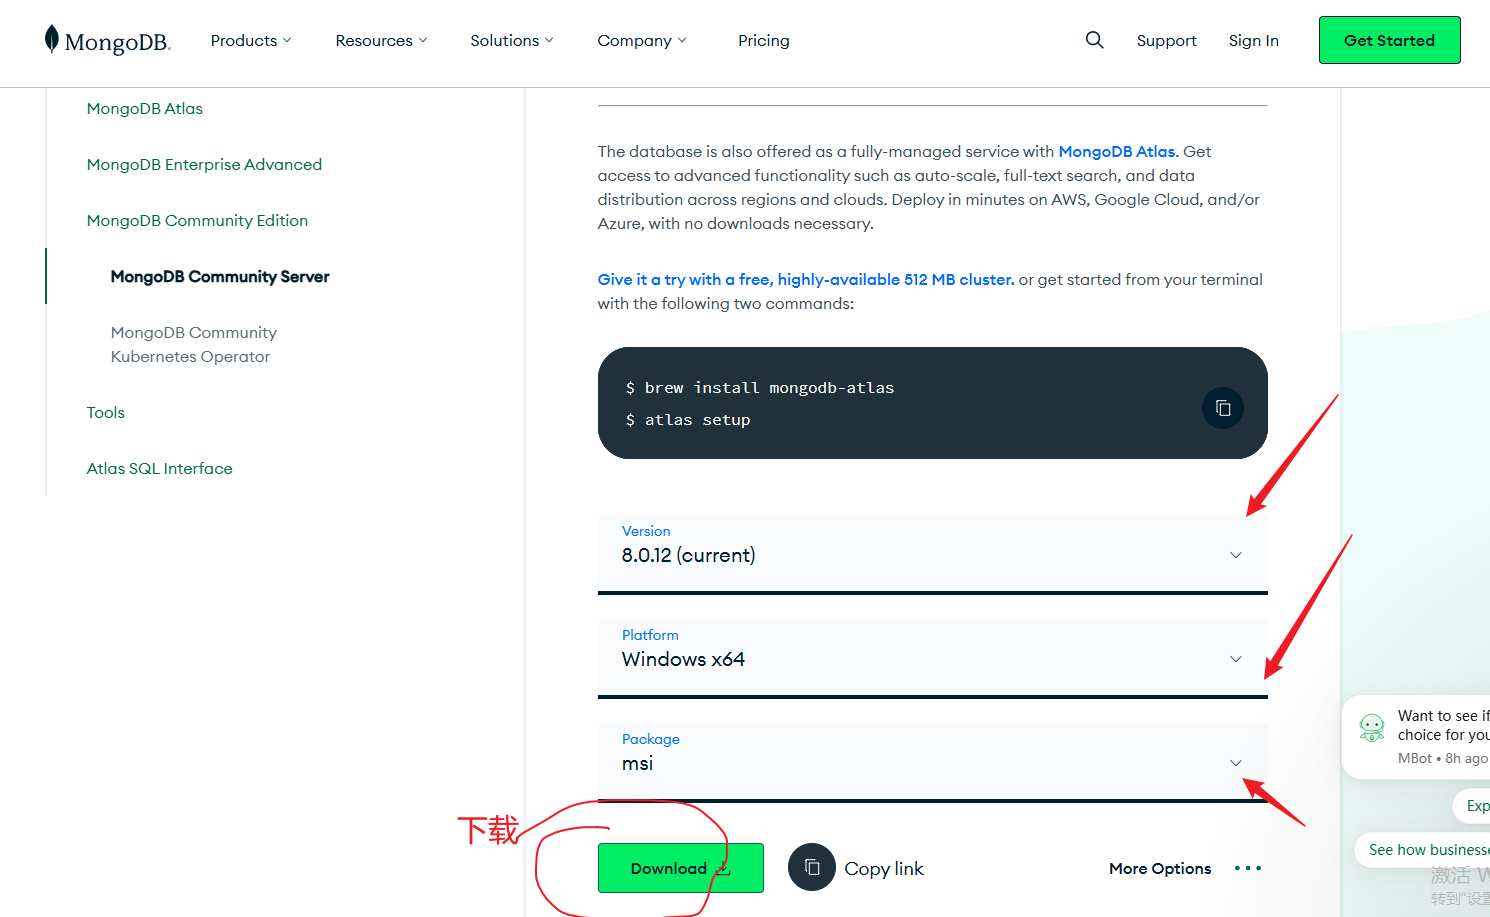The width and height of the screenshot is (1490, 917).
Task: Click the More Options label
Action: pyautogui.click(x=1160, y=868)
